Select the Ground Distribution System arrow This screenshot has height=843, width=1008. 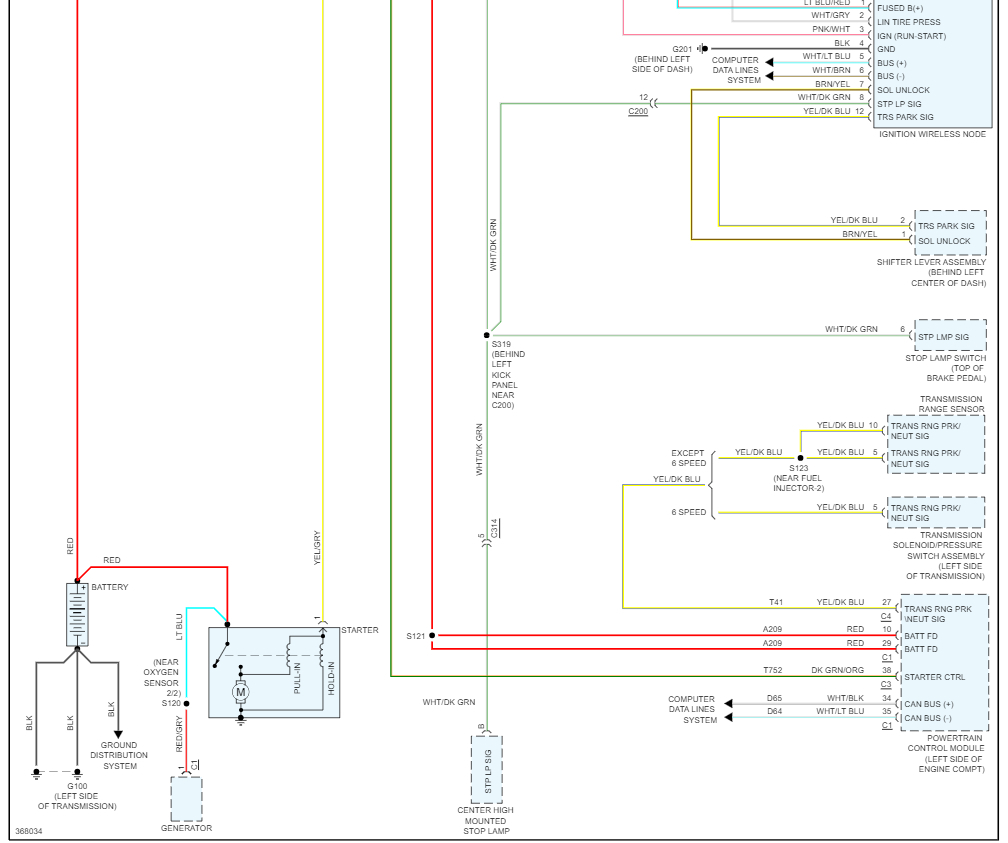click(118, 734)
